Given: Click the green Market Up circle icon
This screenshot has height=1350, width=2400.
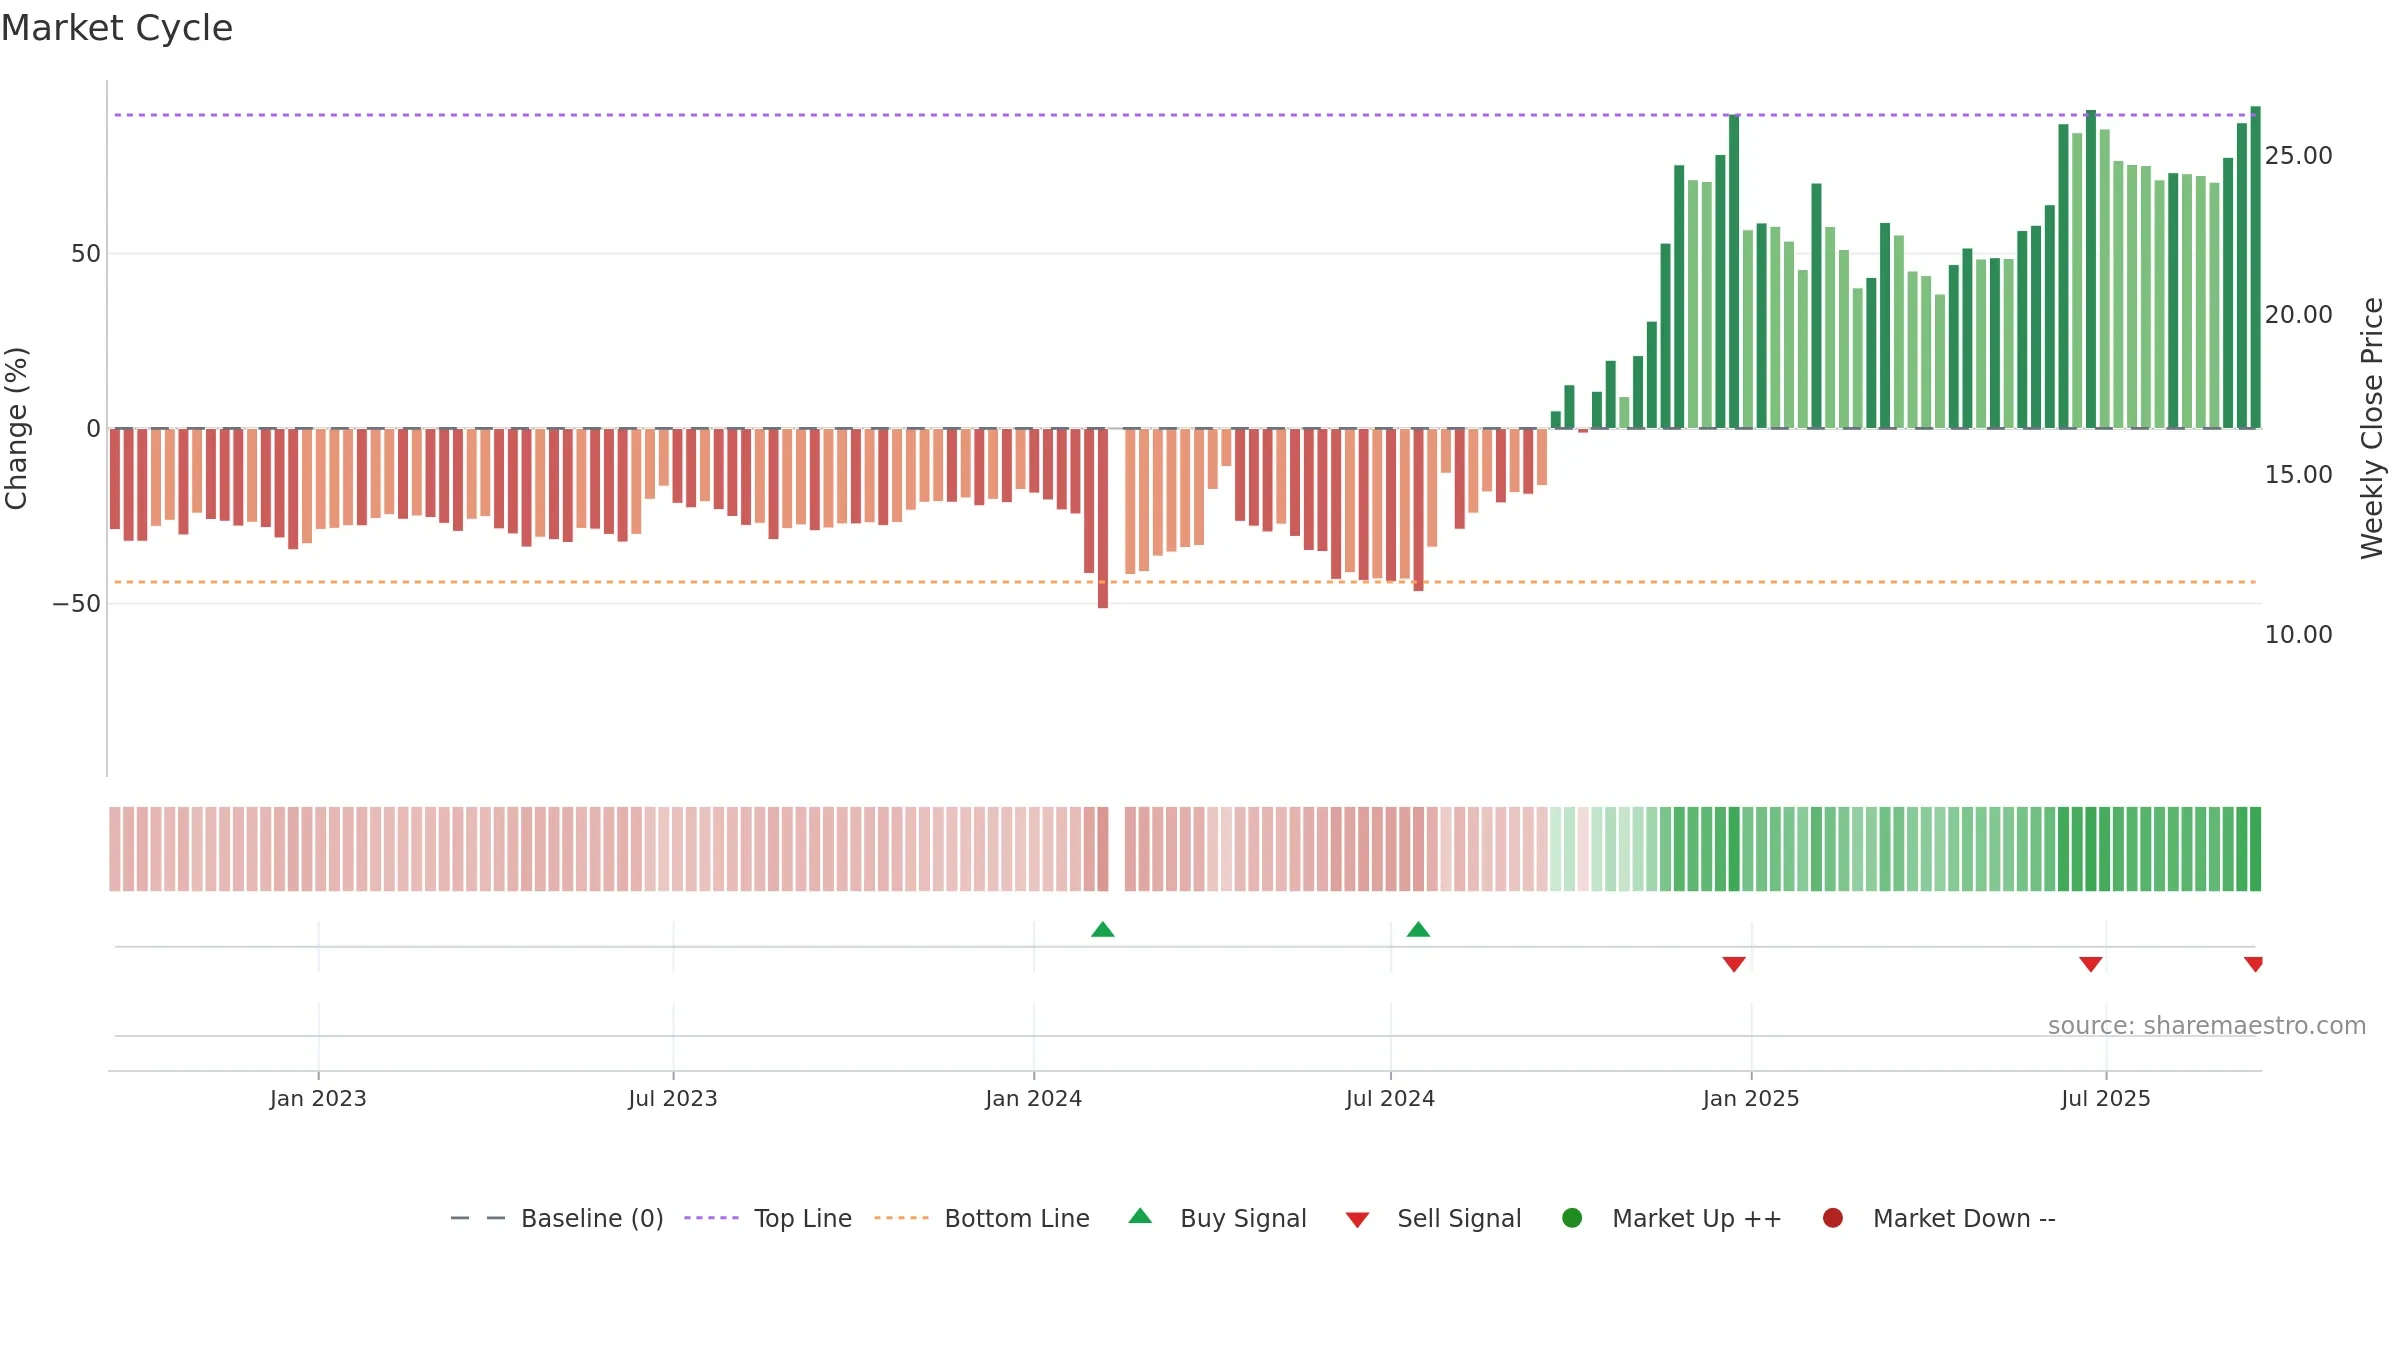Looking at the screenshot, I should point(1572,1218).
